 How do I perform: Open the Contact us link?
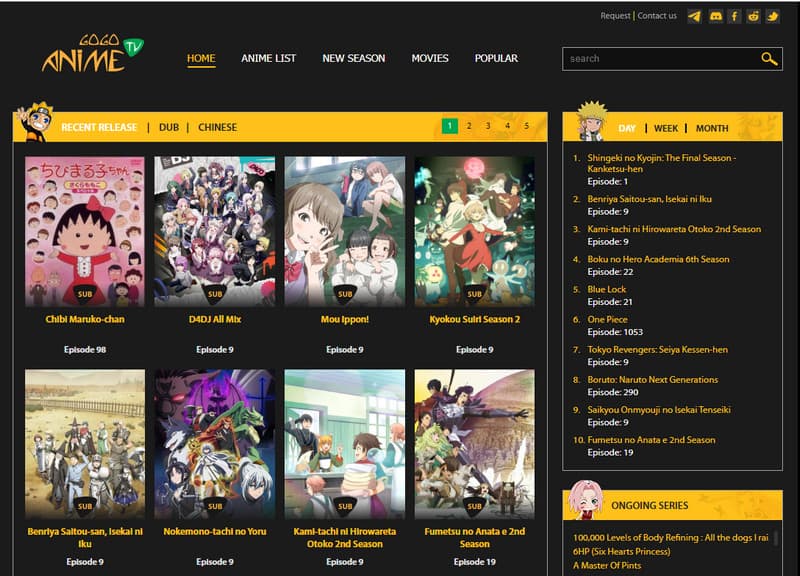coord(657,16)
